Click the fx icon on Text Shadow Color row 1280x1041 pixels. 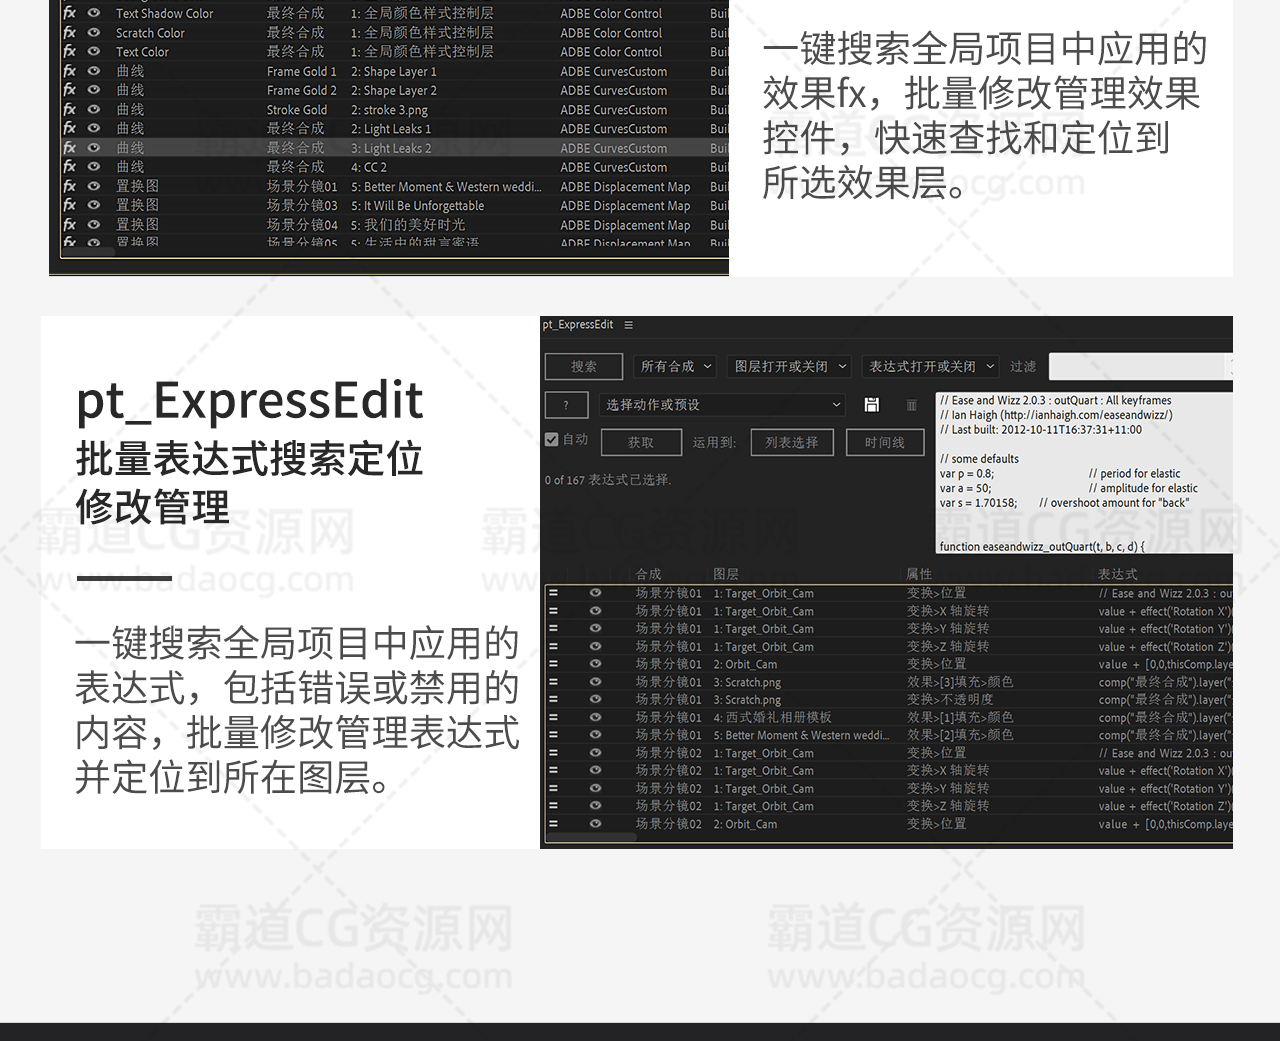click(70, 13)
